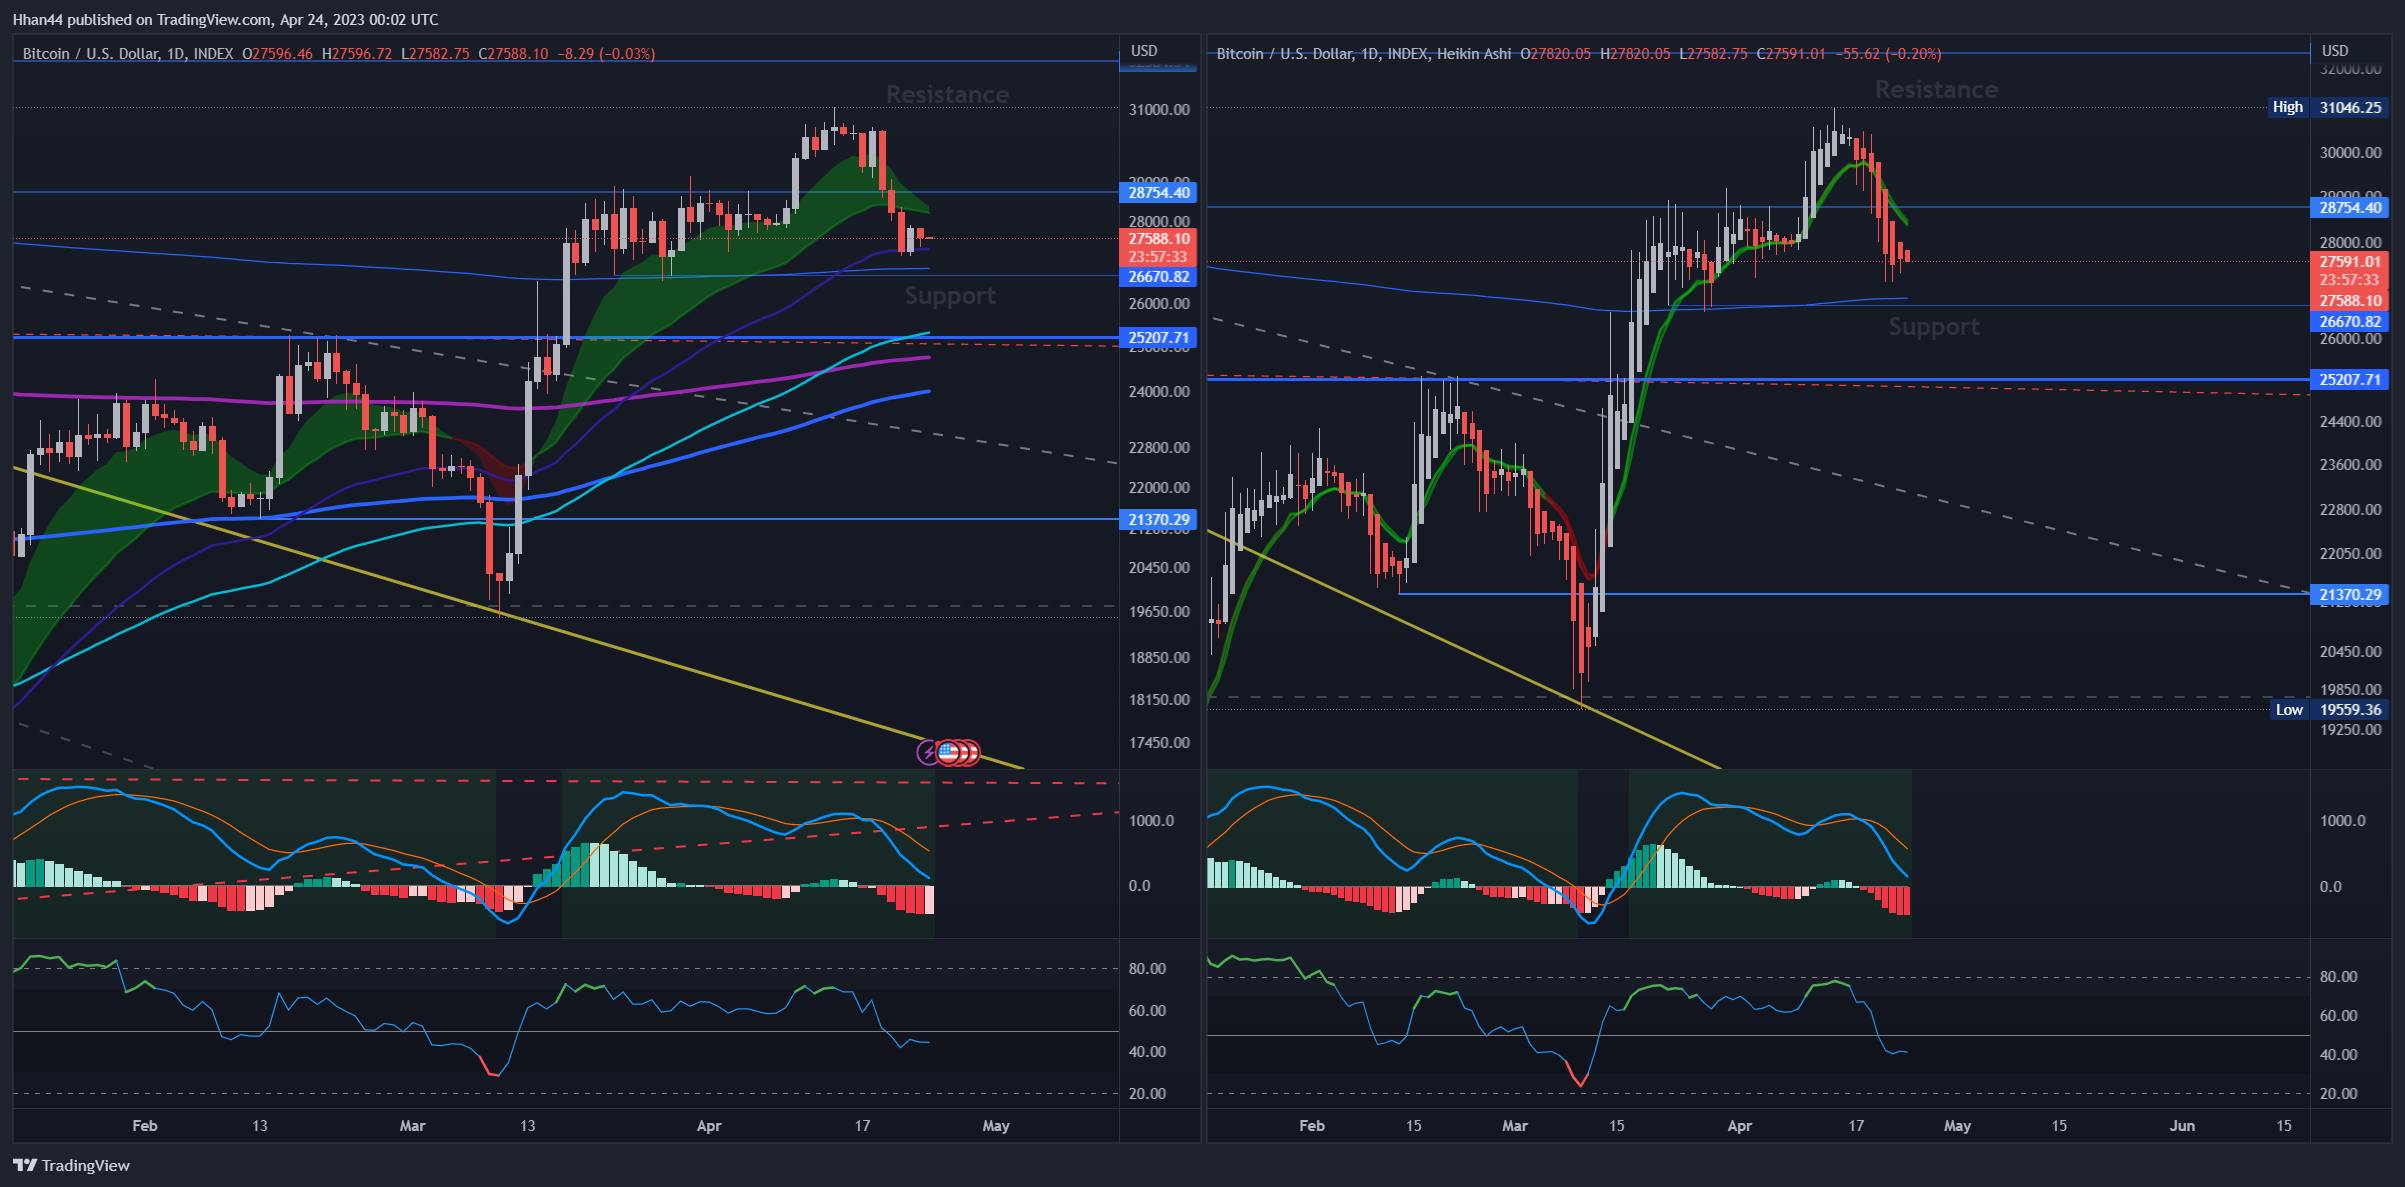Click the 80.00 RSI scale value on left chart
This screenshot has width=2405, height=1187.
(x=1147, y=969)
